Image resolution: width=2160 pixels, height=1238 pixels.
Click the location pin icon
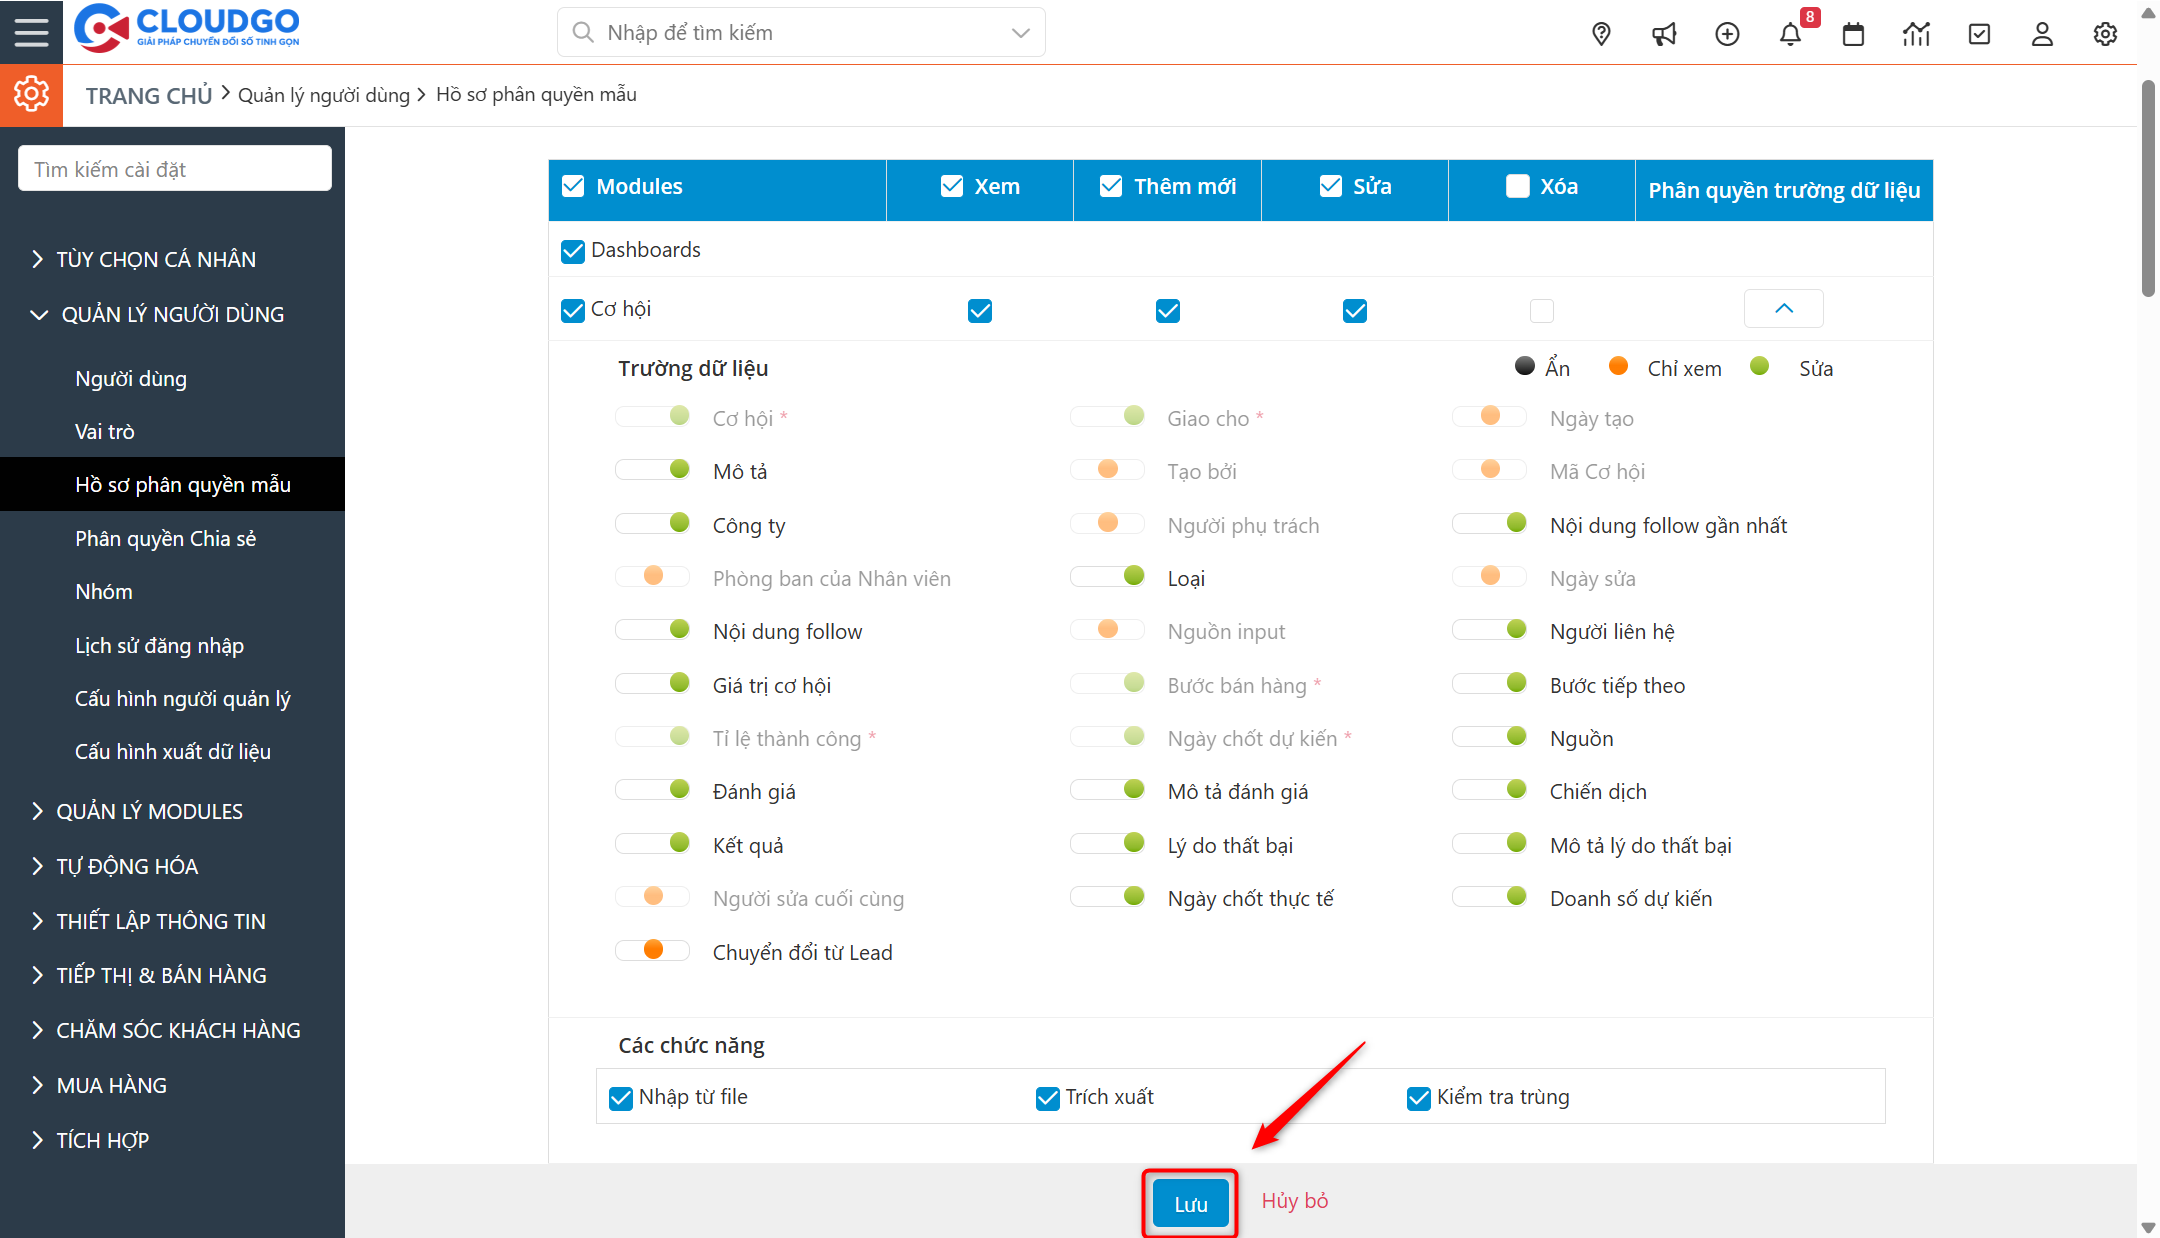click(x=1601, y=34)
